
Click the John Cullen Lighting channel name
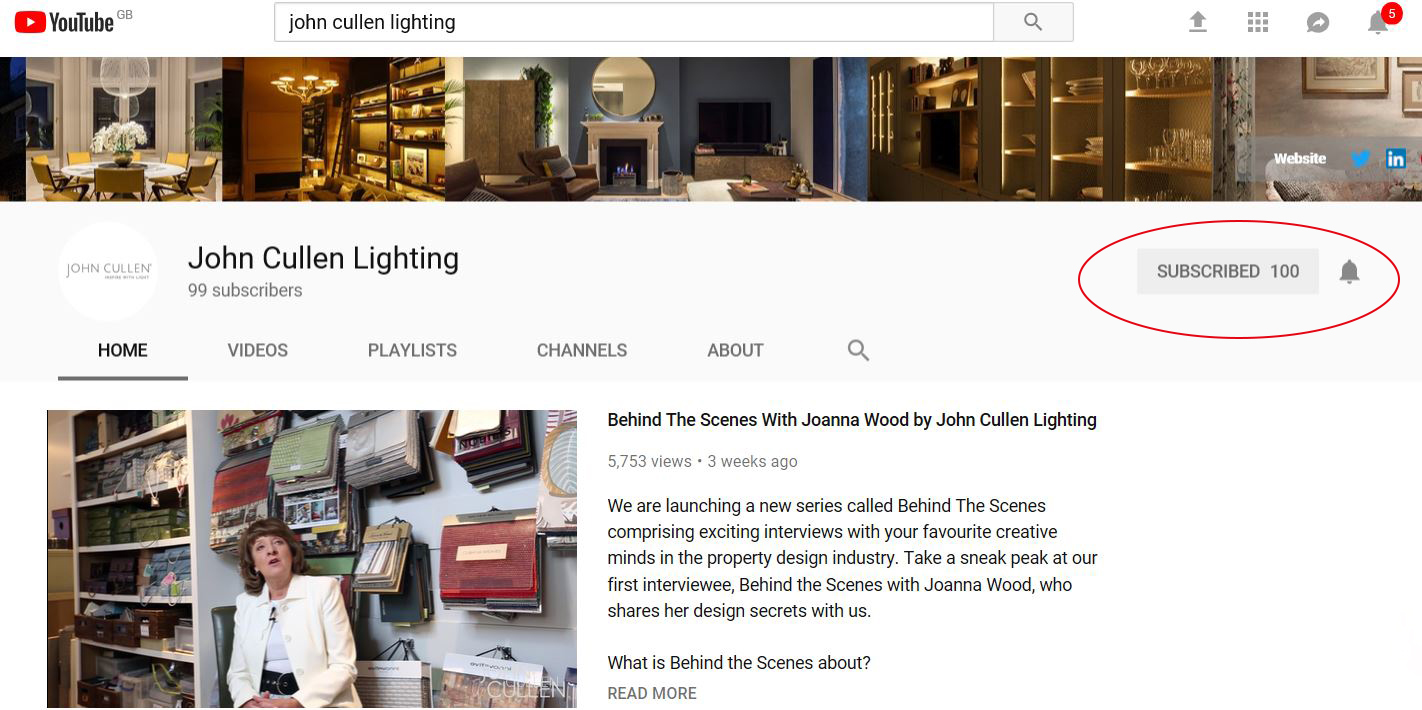point(323,258)
